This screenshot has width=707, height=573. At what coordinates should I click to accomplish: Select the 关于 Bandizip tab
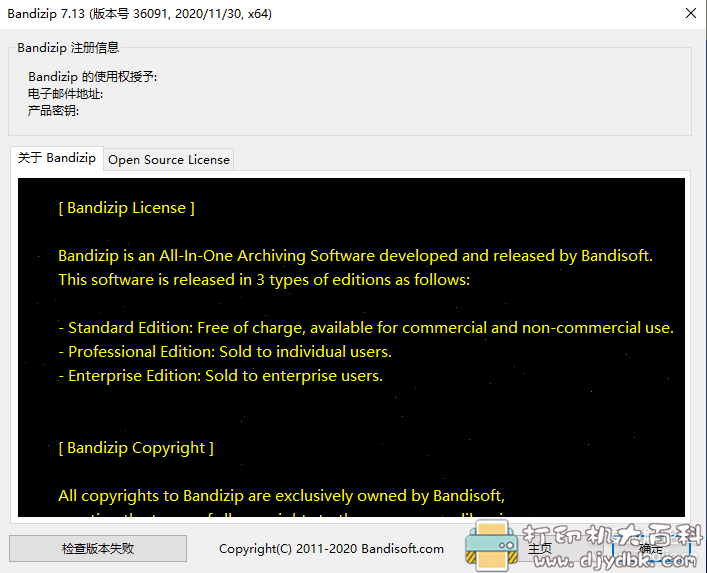[x=57, y=158]
